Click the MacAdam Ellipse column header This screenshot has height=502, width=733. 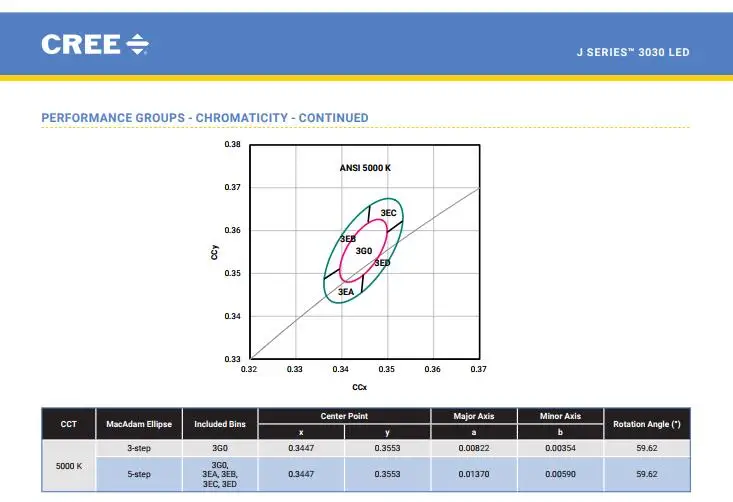[139, 424]
